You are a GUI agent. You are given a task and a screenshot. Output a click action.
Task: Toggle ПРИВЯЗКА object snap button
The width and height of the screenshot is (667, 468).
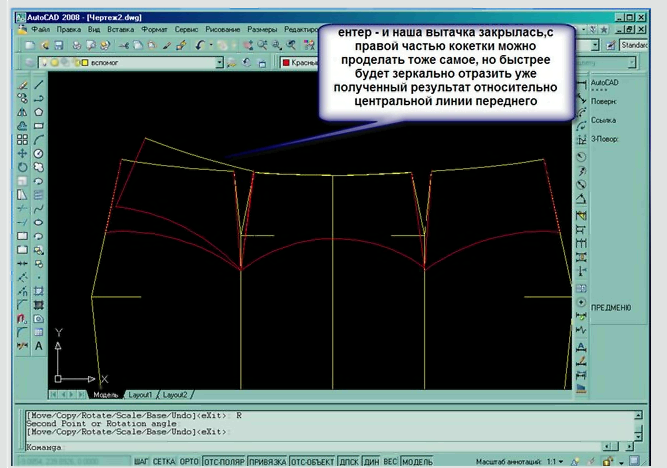tap(264, 461)
